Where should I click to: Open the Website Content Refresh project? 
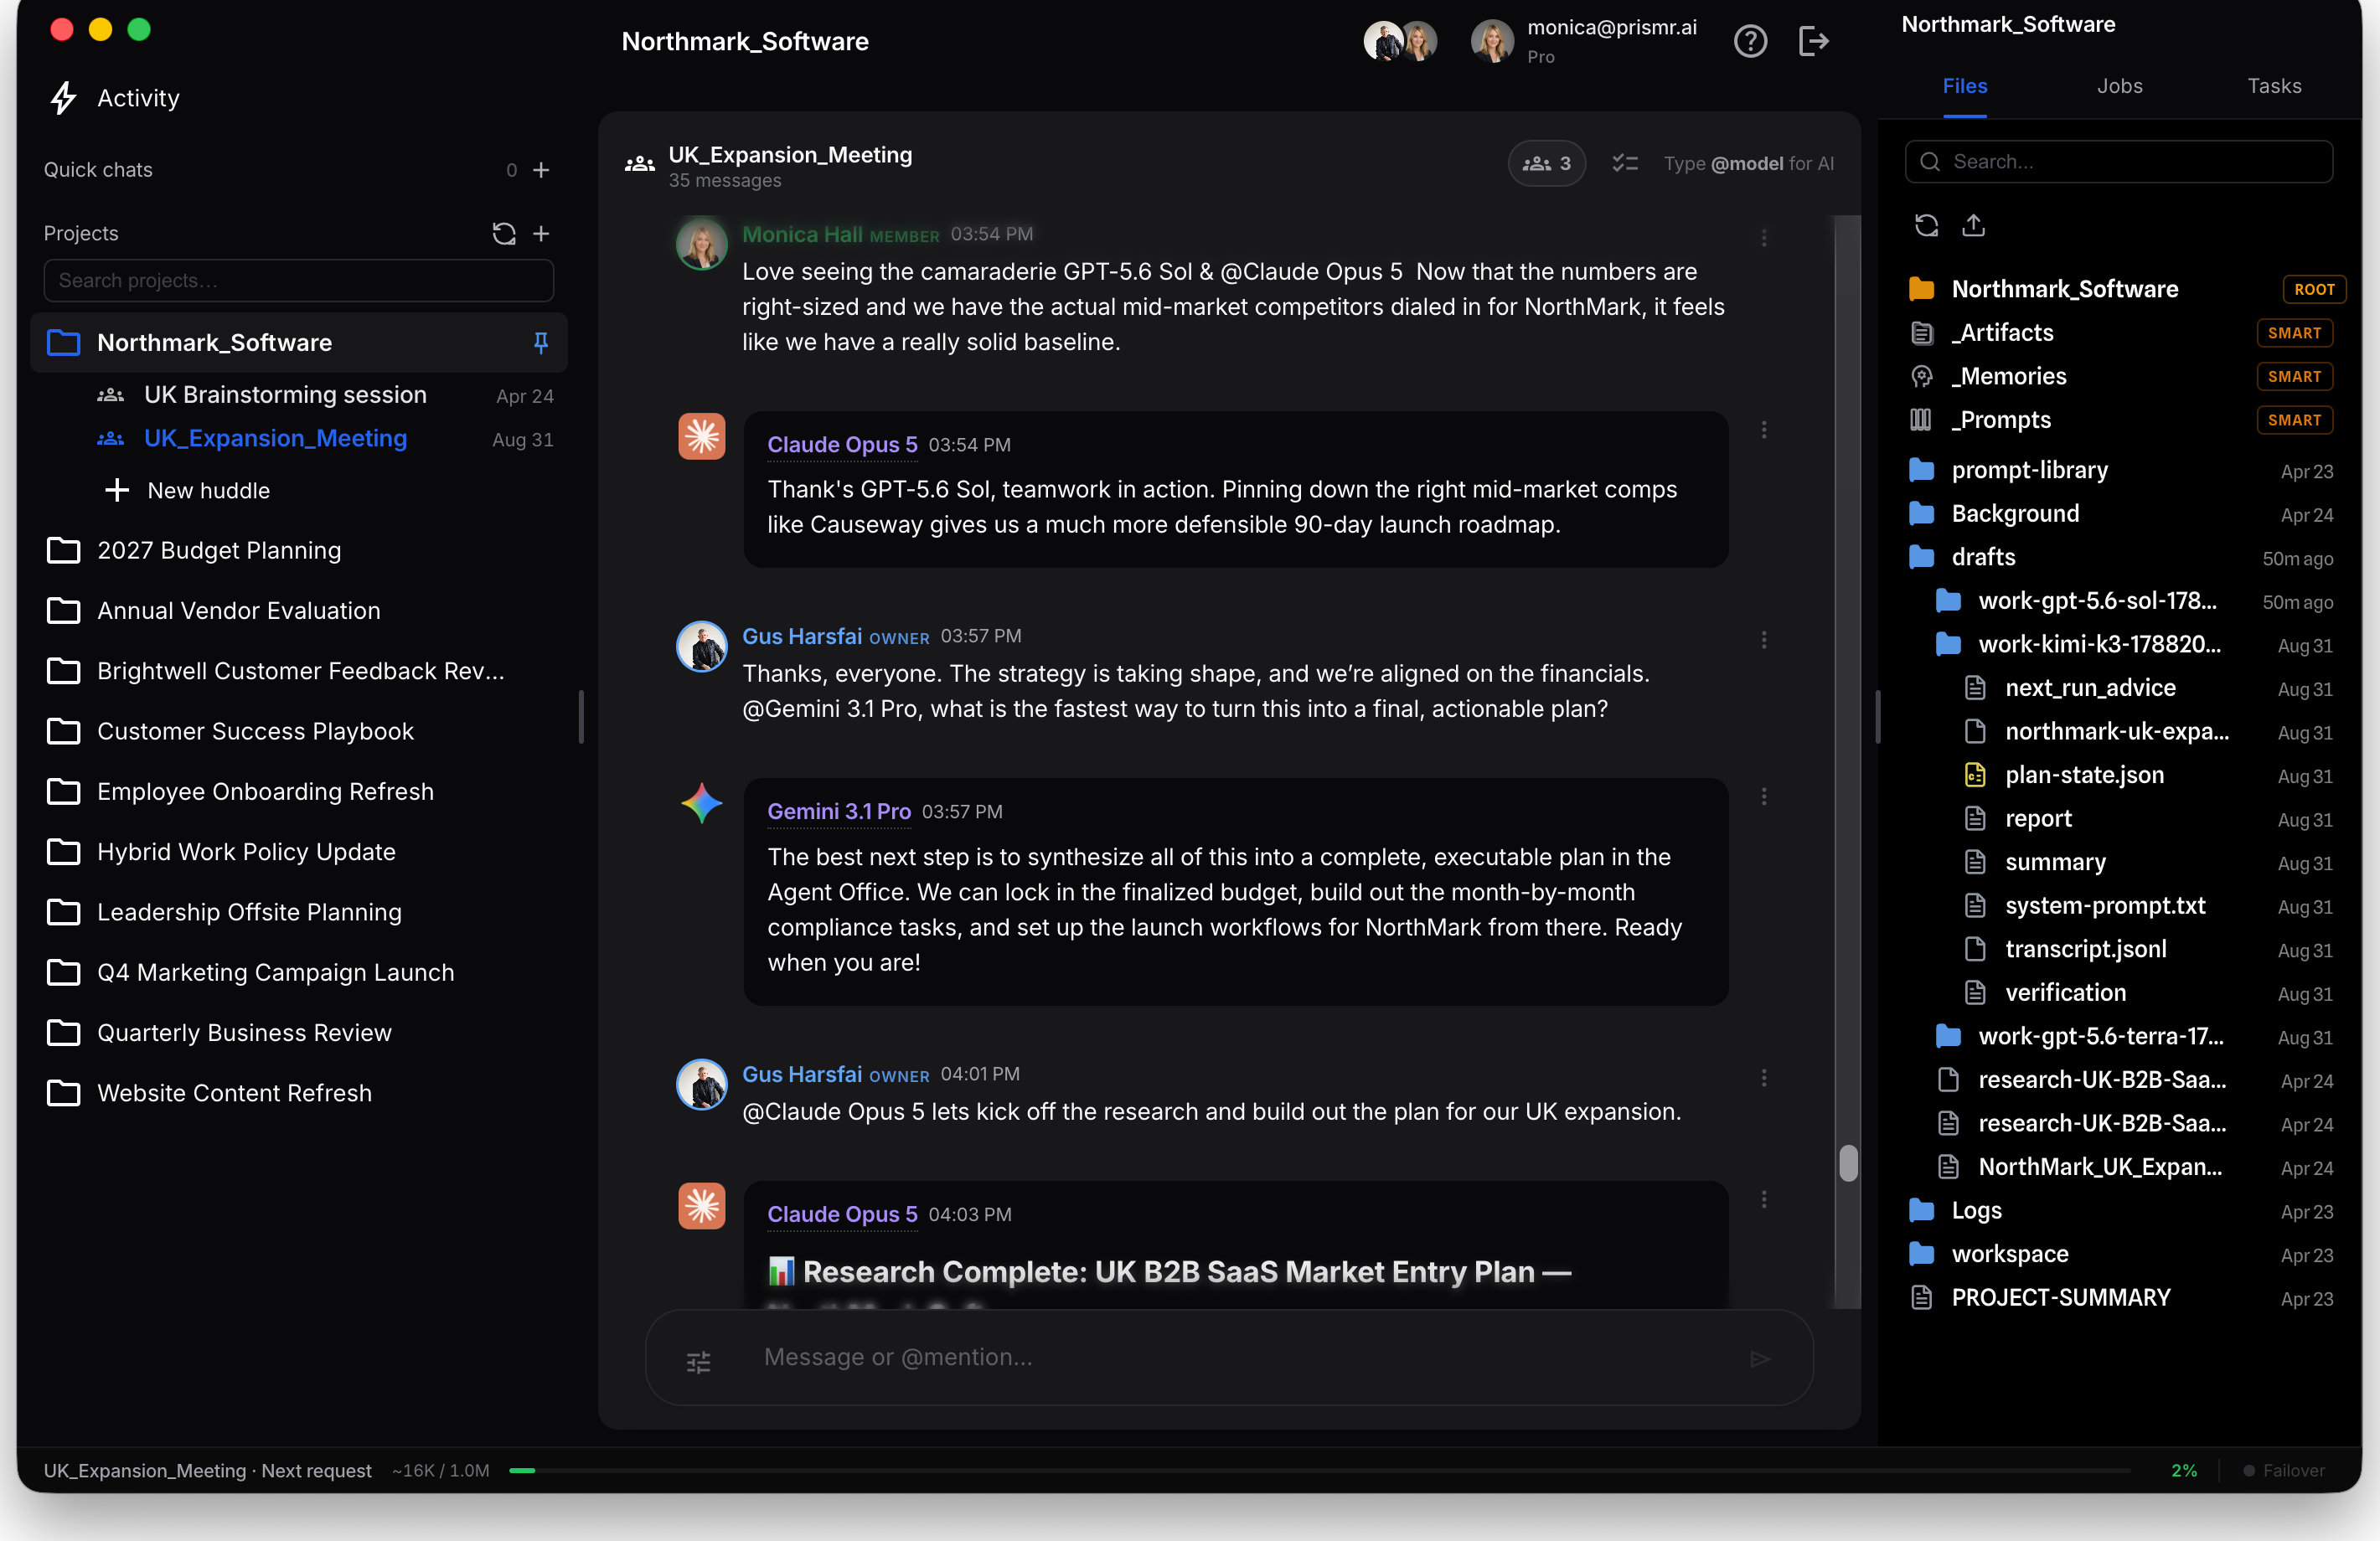[234, 1093]
